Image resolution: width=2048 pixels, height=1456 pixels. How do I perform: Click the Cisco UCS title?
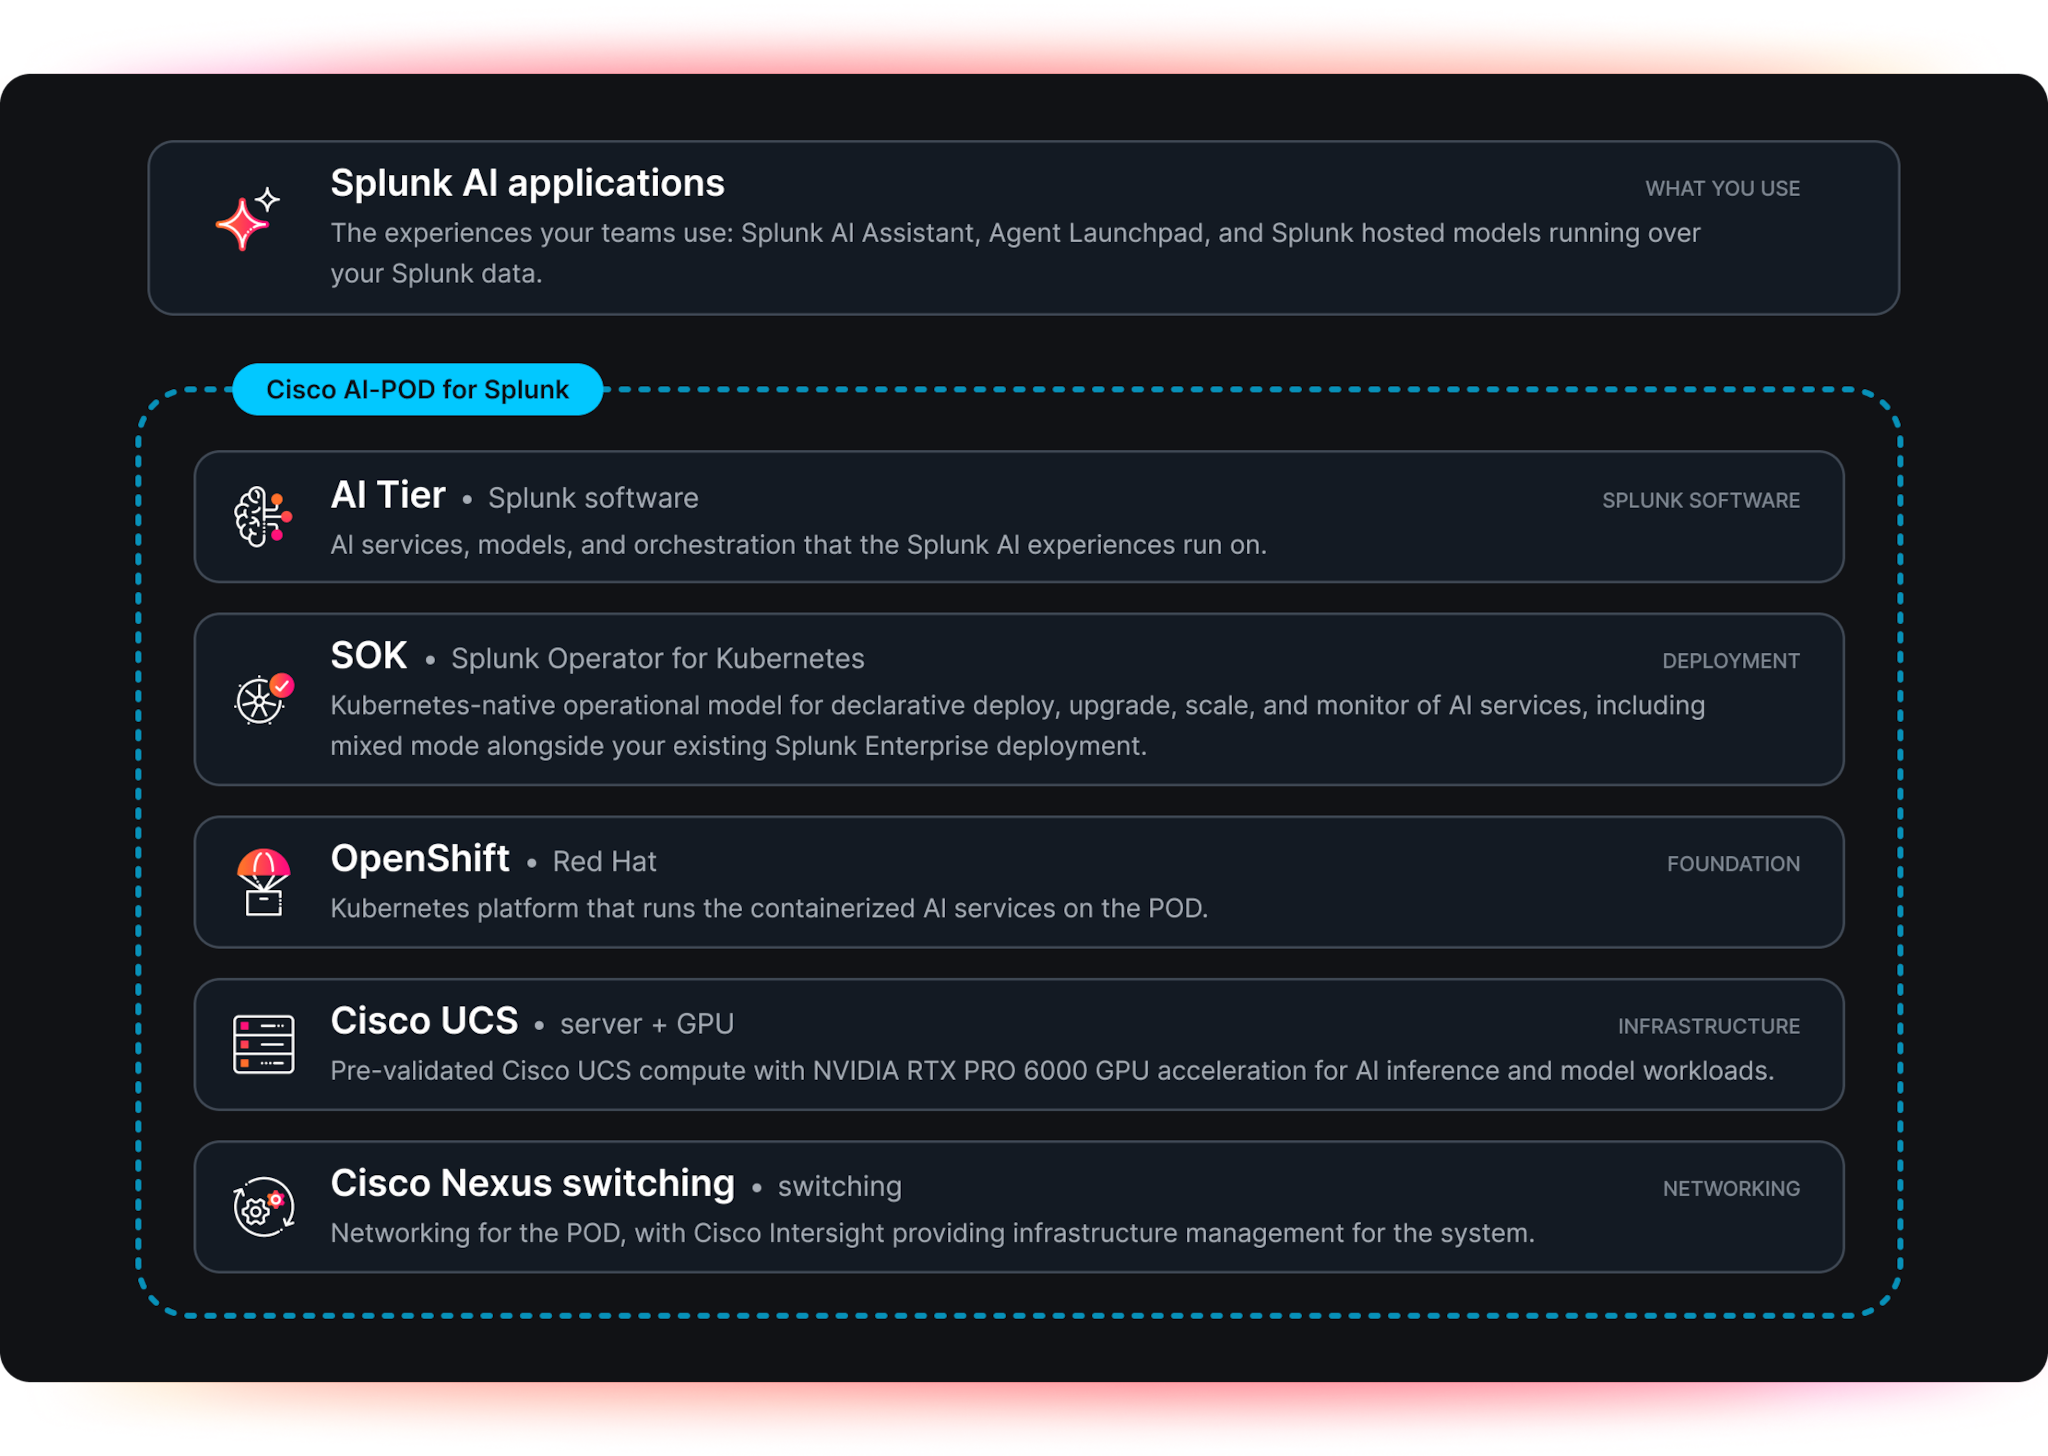tap(424, 1021)
